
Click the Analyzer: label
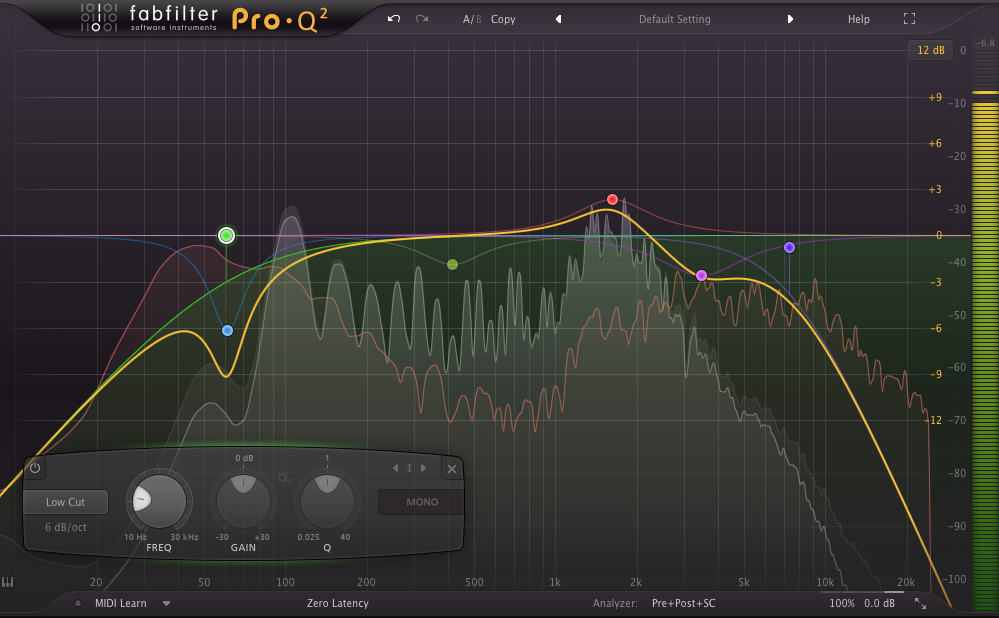[x=615, y=603]
